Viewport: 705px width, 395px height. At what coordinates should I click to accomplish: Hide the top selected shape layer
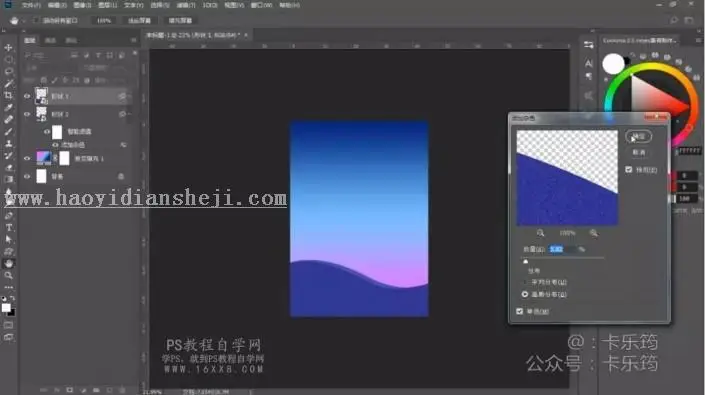click(x=27, y=96)
